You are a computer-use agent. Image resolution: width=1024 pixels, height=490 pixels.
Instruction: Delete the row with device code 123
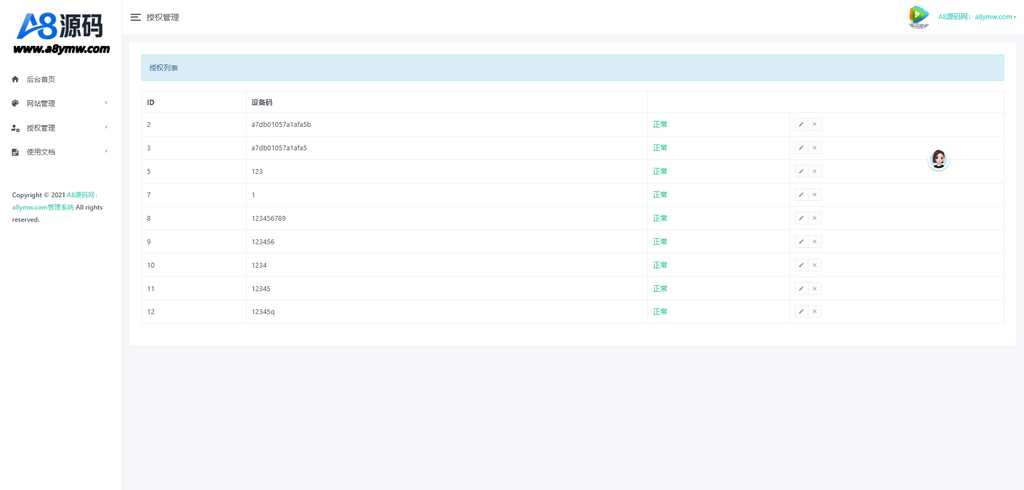[x=814, y=171]
